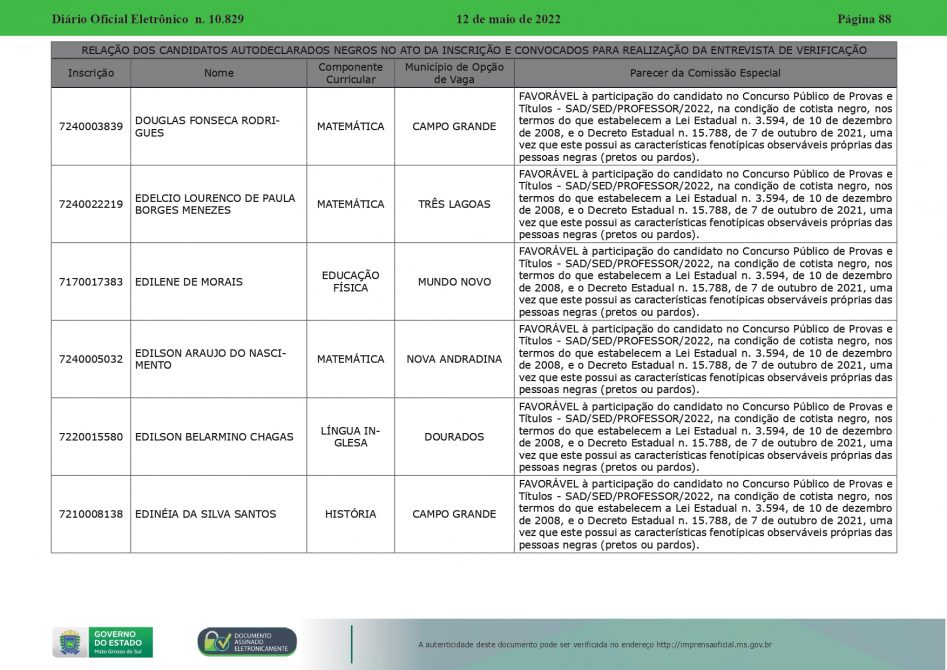
Task: Click the parecer text for Edinéia da Silva Santos
Action: pyautogui.click(x=705, y=514)
